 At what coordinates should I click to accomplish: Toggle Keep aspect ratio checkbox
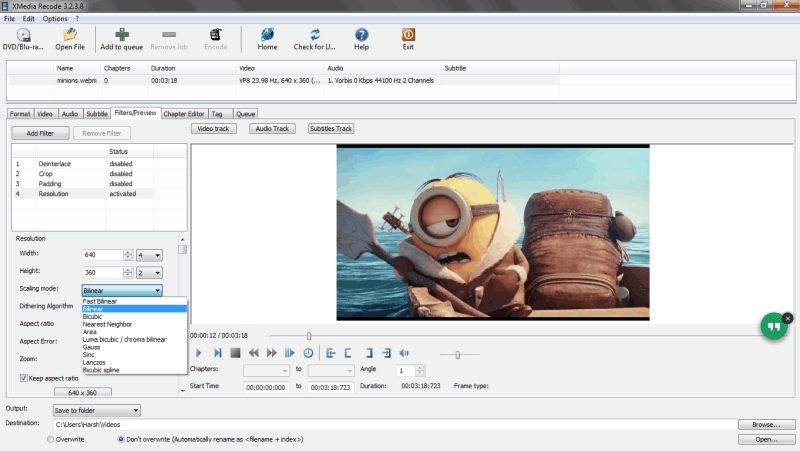click(x=23, y=378)
